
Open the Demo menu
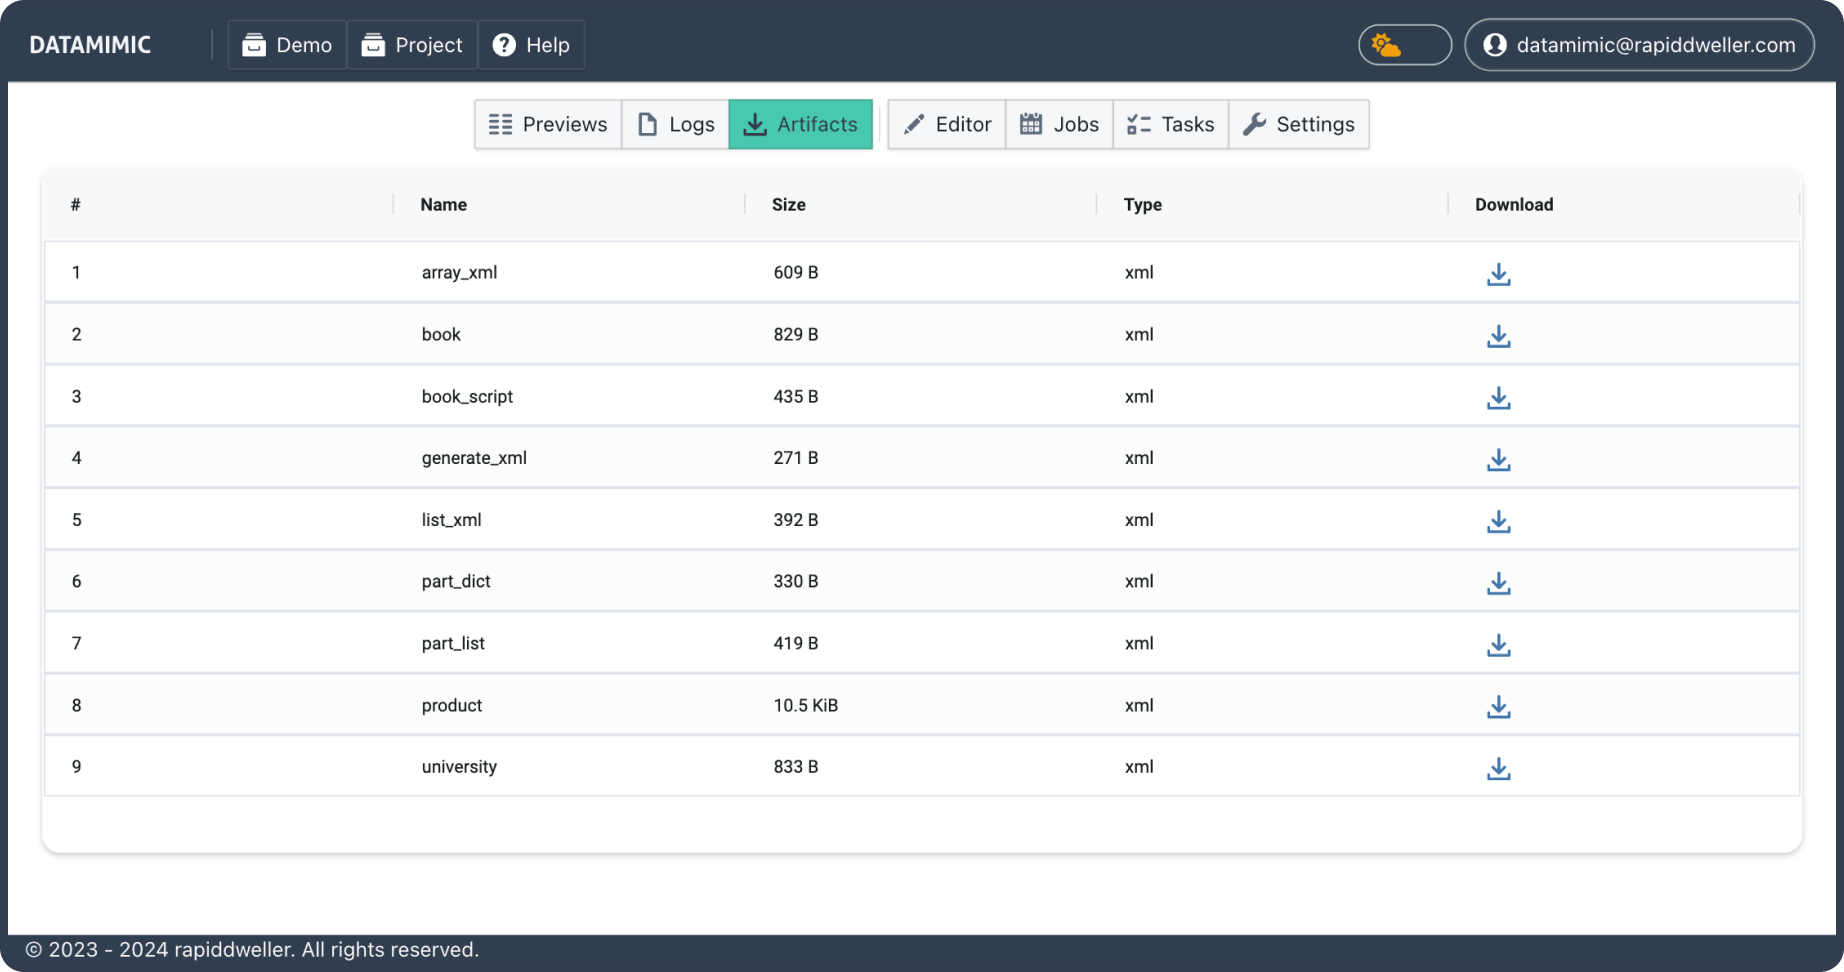286,44
